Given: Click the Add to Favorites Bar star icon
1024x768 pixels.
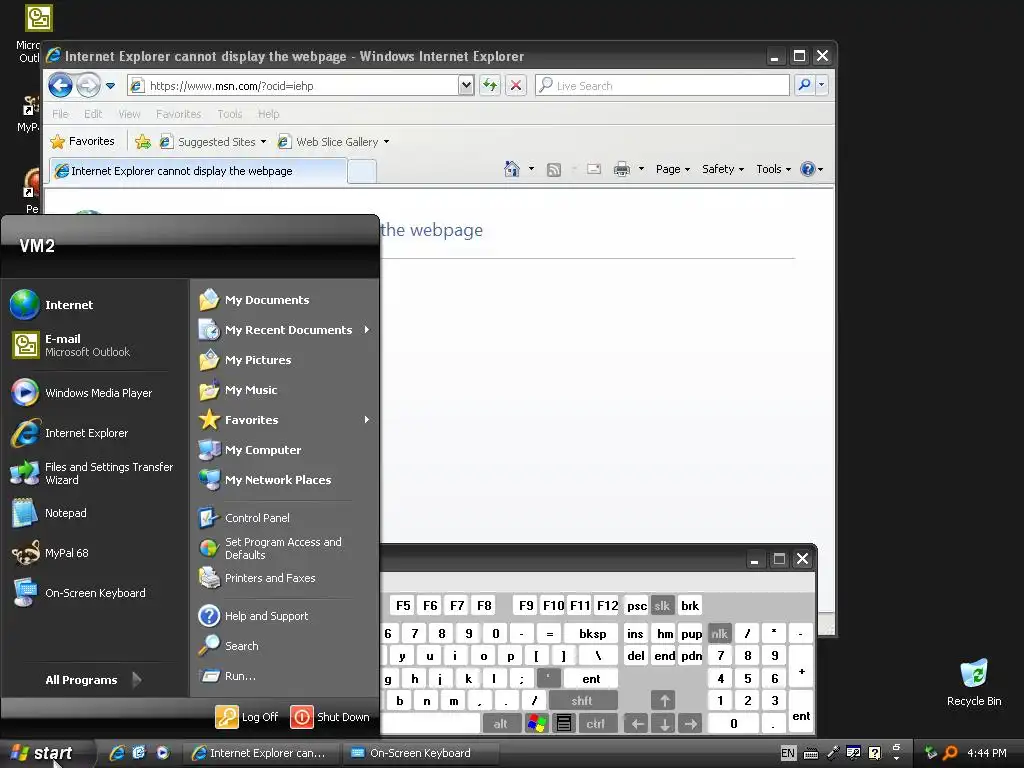Looking at the screenshot, I should (x=143, y=142).
